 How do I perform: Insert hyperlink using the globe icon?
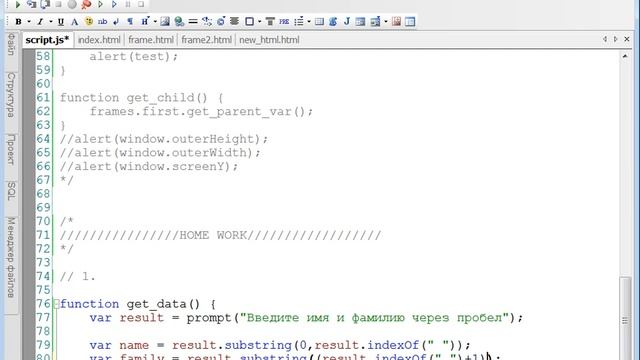(x=179, y=22)
